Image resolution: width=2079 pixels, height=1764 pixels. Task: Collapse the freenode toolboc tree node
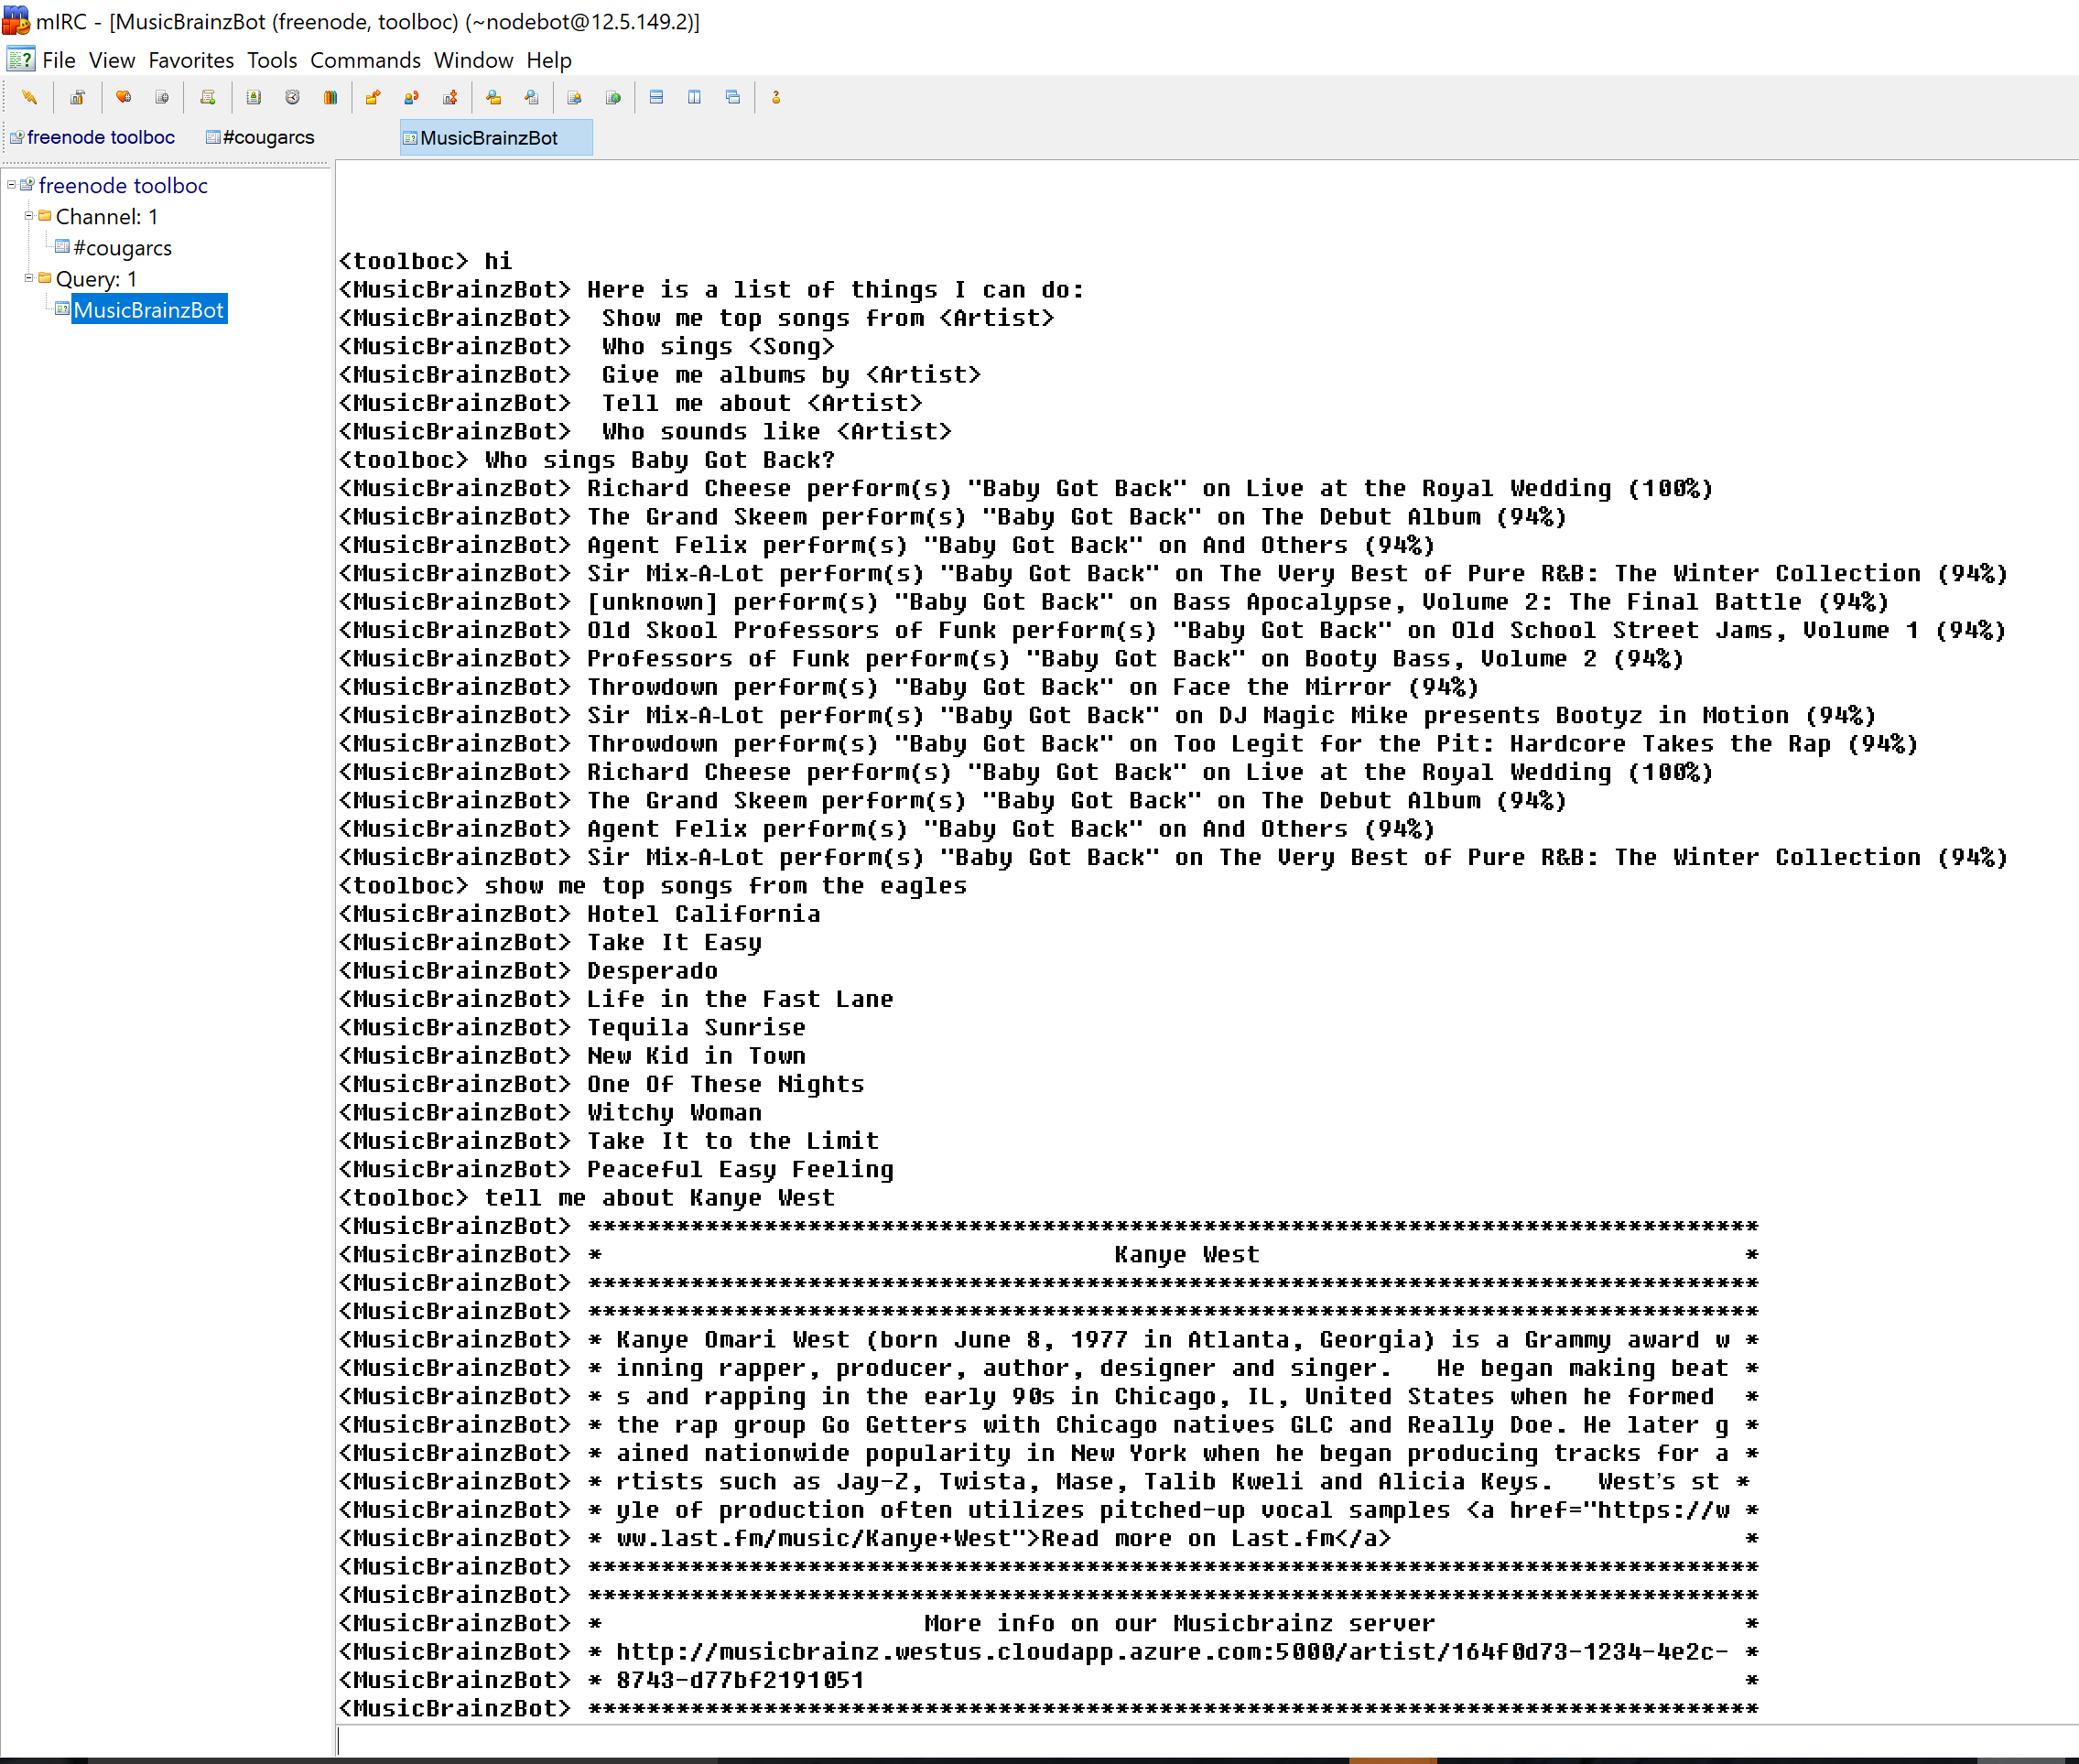coord(11,185)
